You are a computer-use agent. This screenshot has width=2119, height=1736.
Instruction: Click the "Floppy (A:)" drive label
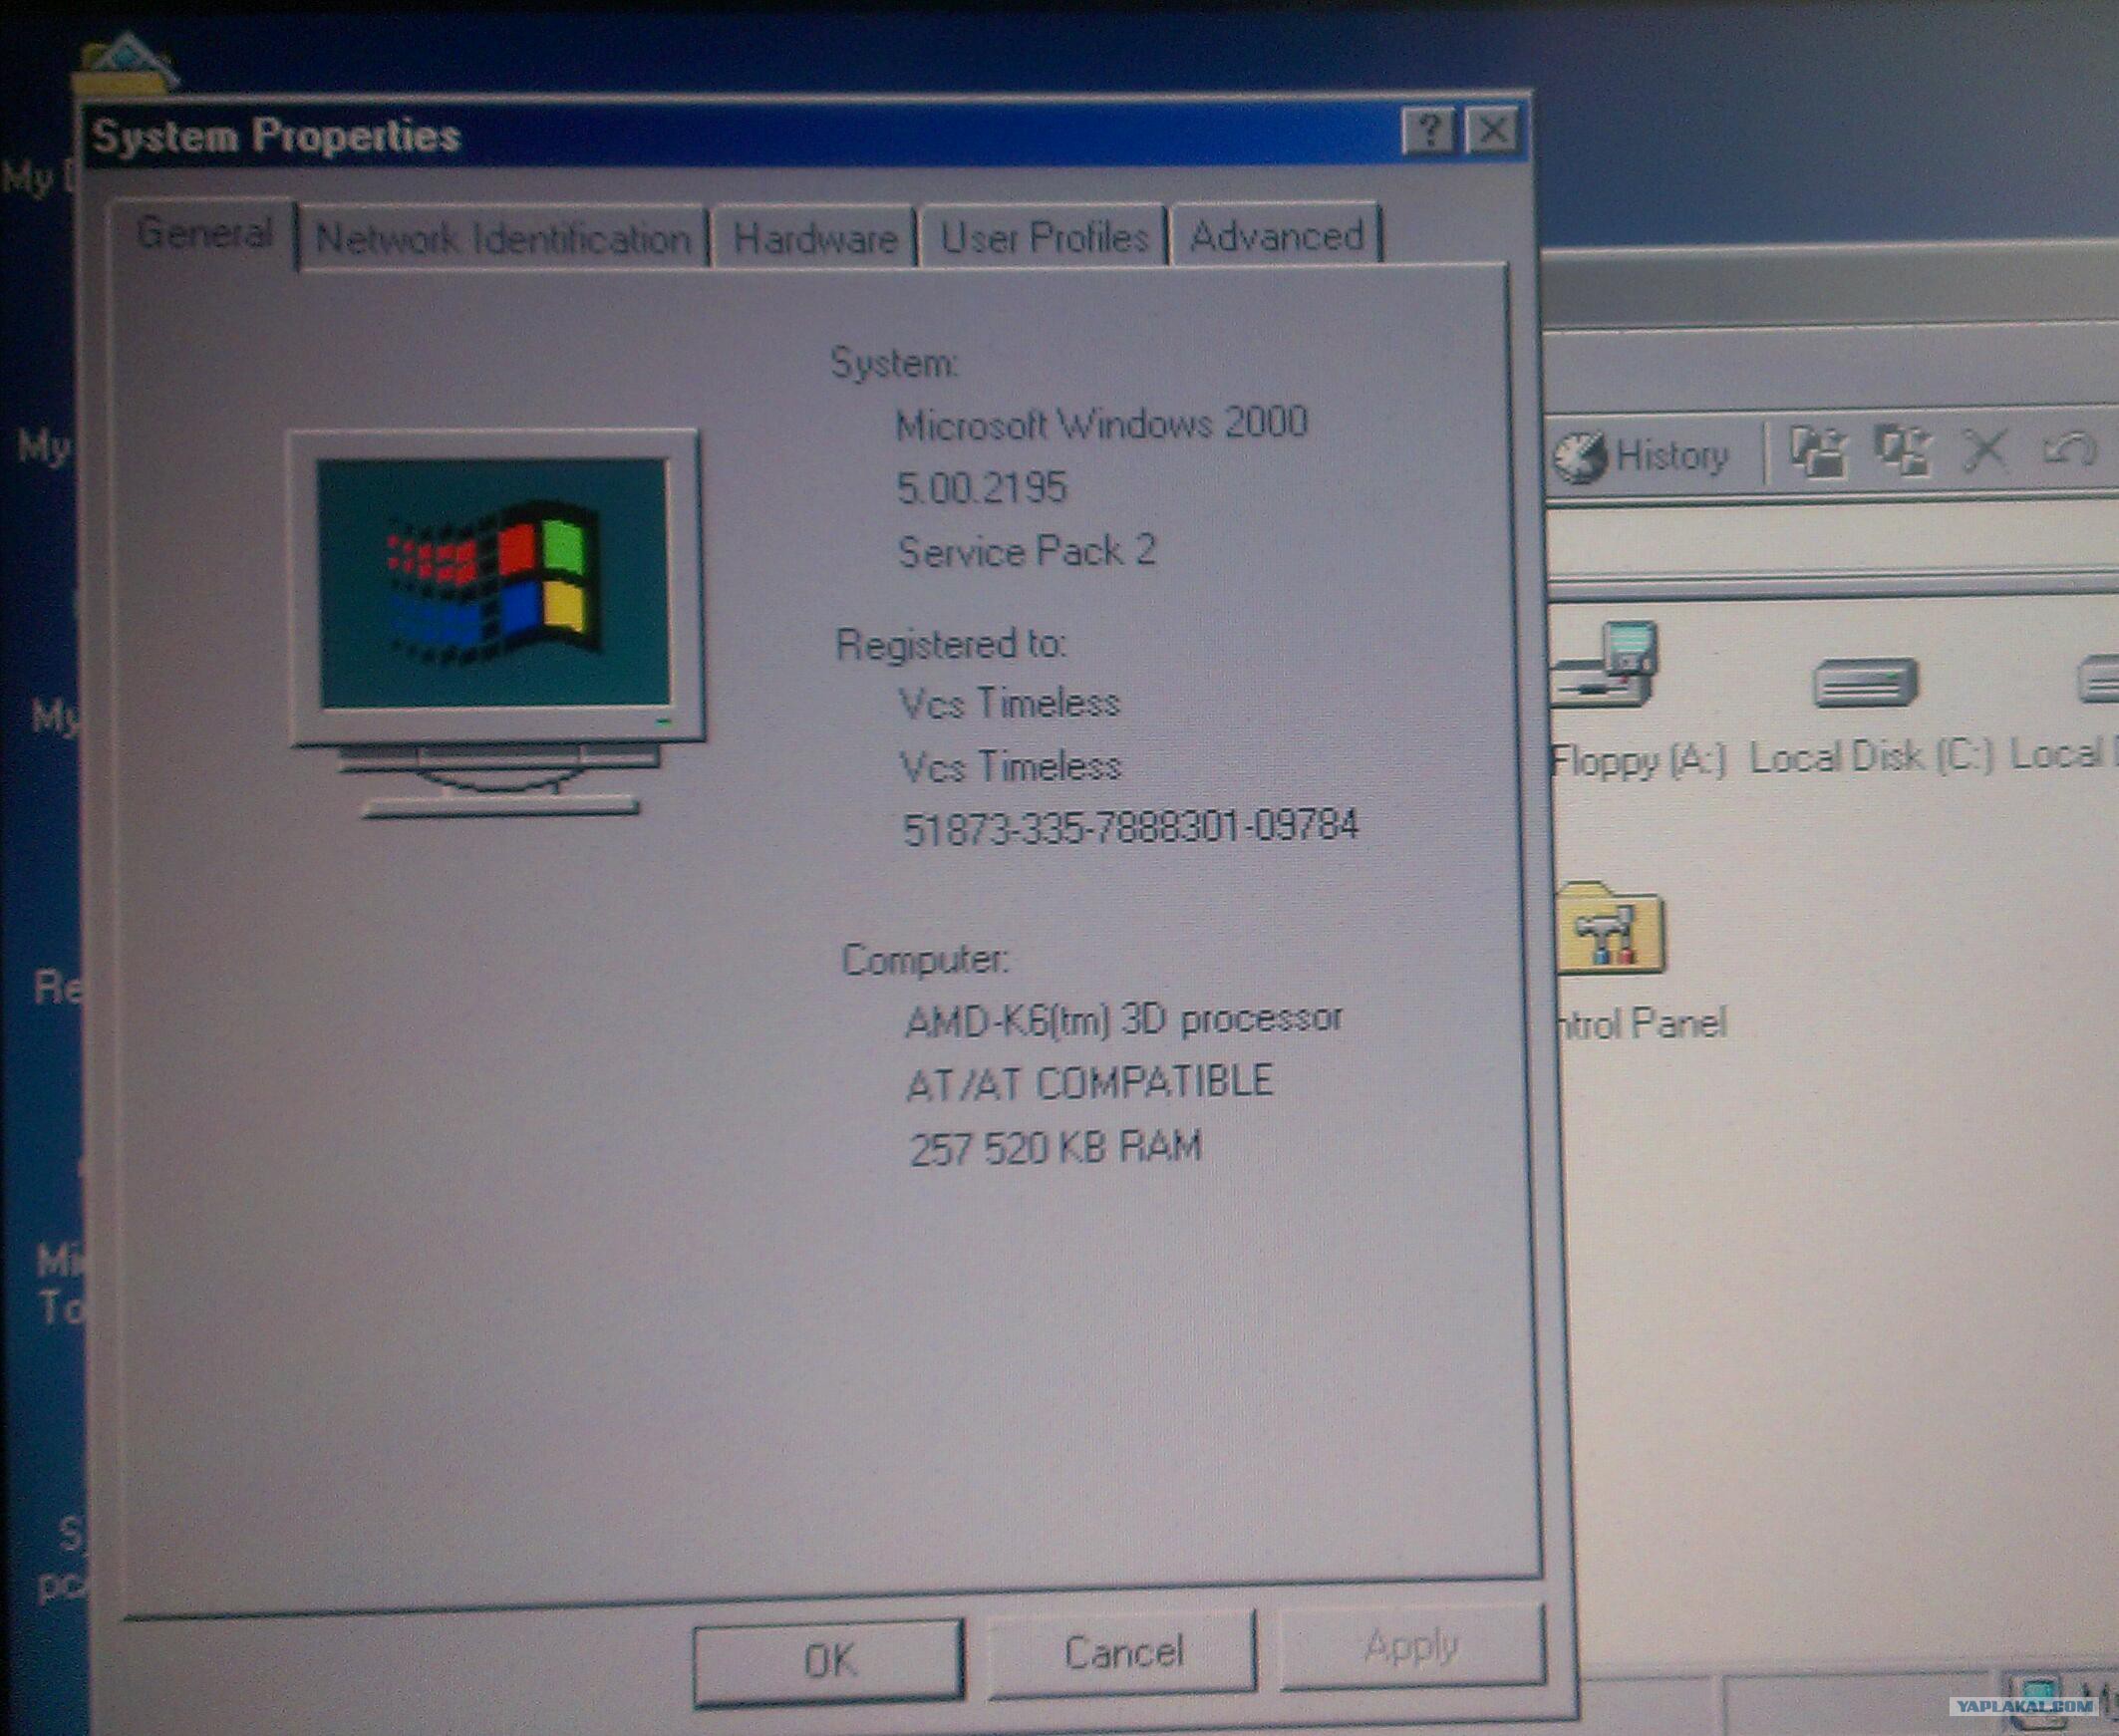[x=1638, y=760]
